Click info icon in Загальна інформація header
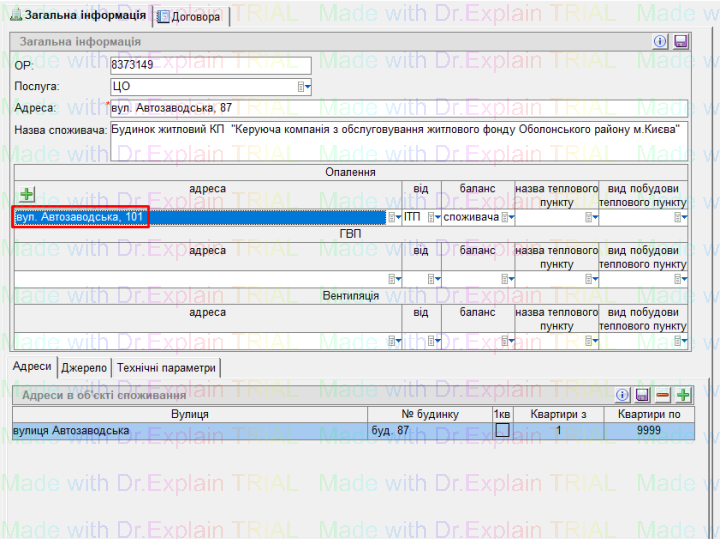720x539 pixels. tap(660, 41)
